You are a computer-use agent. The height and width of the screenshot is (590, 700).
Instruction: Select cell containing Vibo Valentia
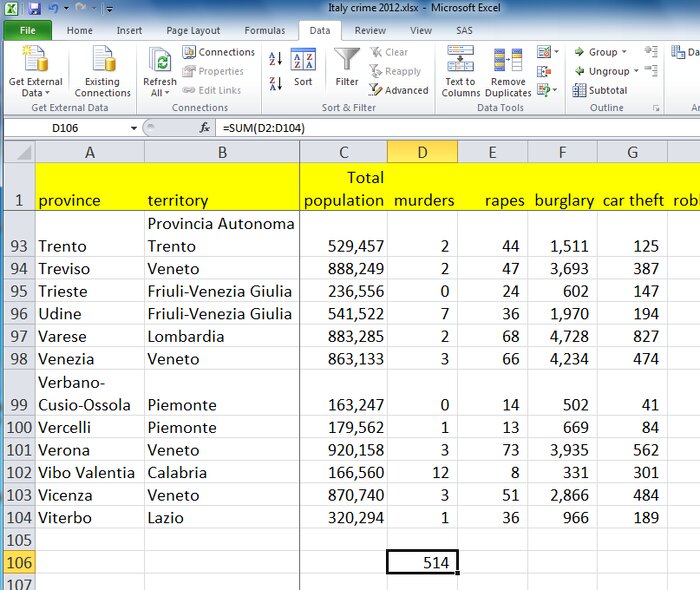coord(89,472)
